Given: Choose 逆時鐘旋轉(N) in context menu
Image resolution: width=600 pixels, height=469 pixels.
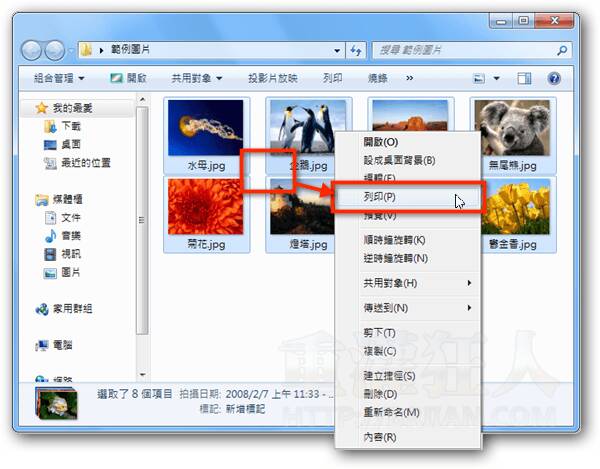Looking at the screenshot, I should tap(408, 259).
